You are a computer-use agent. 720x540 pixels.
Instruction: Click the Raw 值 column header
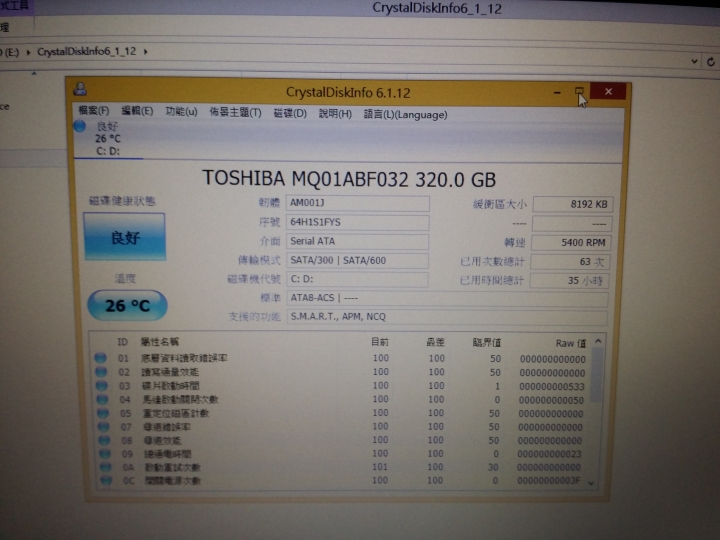tap(571, 343)
